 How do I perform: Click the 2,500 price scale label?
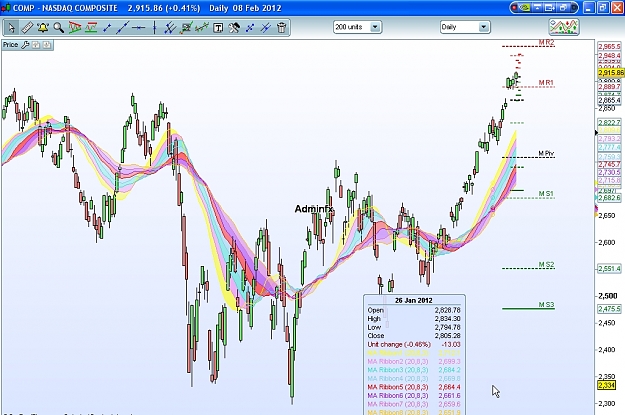(x=608, y=296)
